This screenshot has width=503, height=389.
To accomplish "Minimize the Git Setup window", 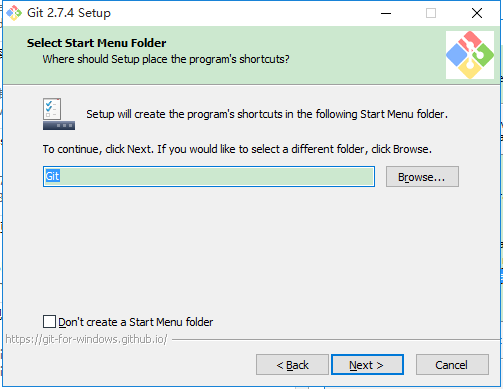I will click(x=386, y=13).
